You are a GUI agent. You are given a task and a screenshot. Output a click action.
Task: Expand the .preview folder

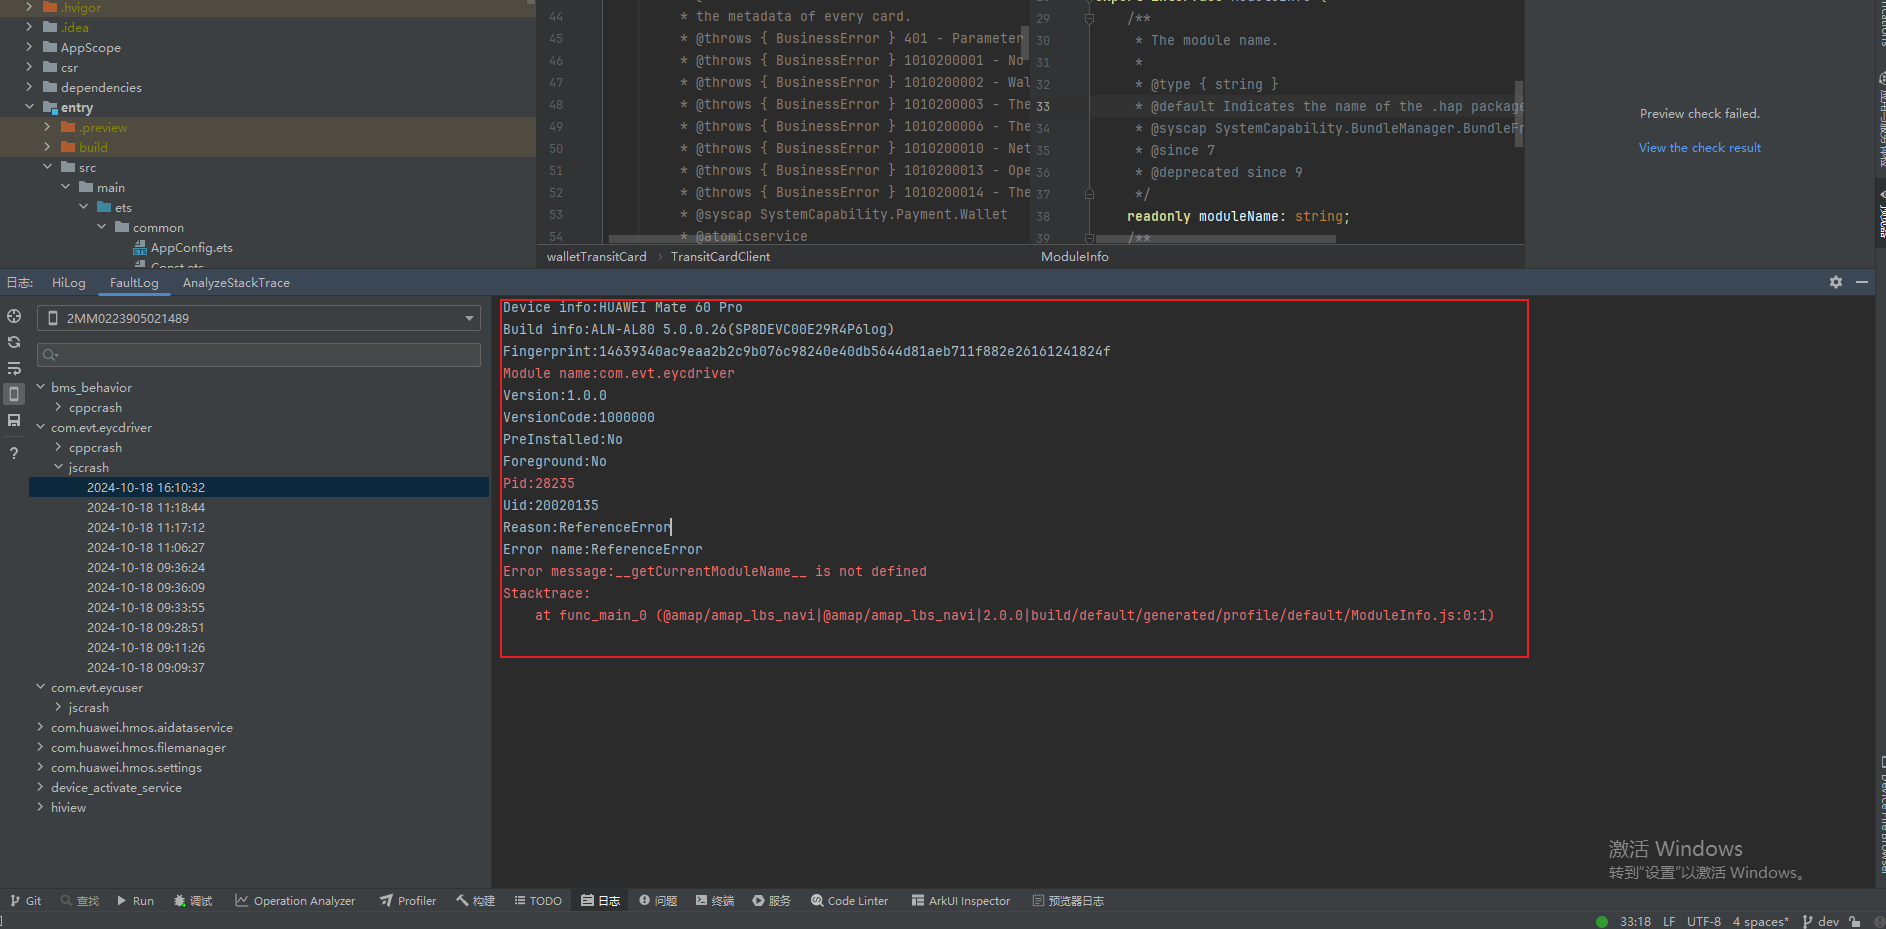click(x=47, y=127)
